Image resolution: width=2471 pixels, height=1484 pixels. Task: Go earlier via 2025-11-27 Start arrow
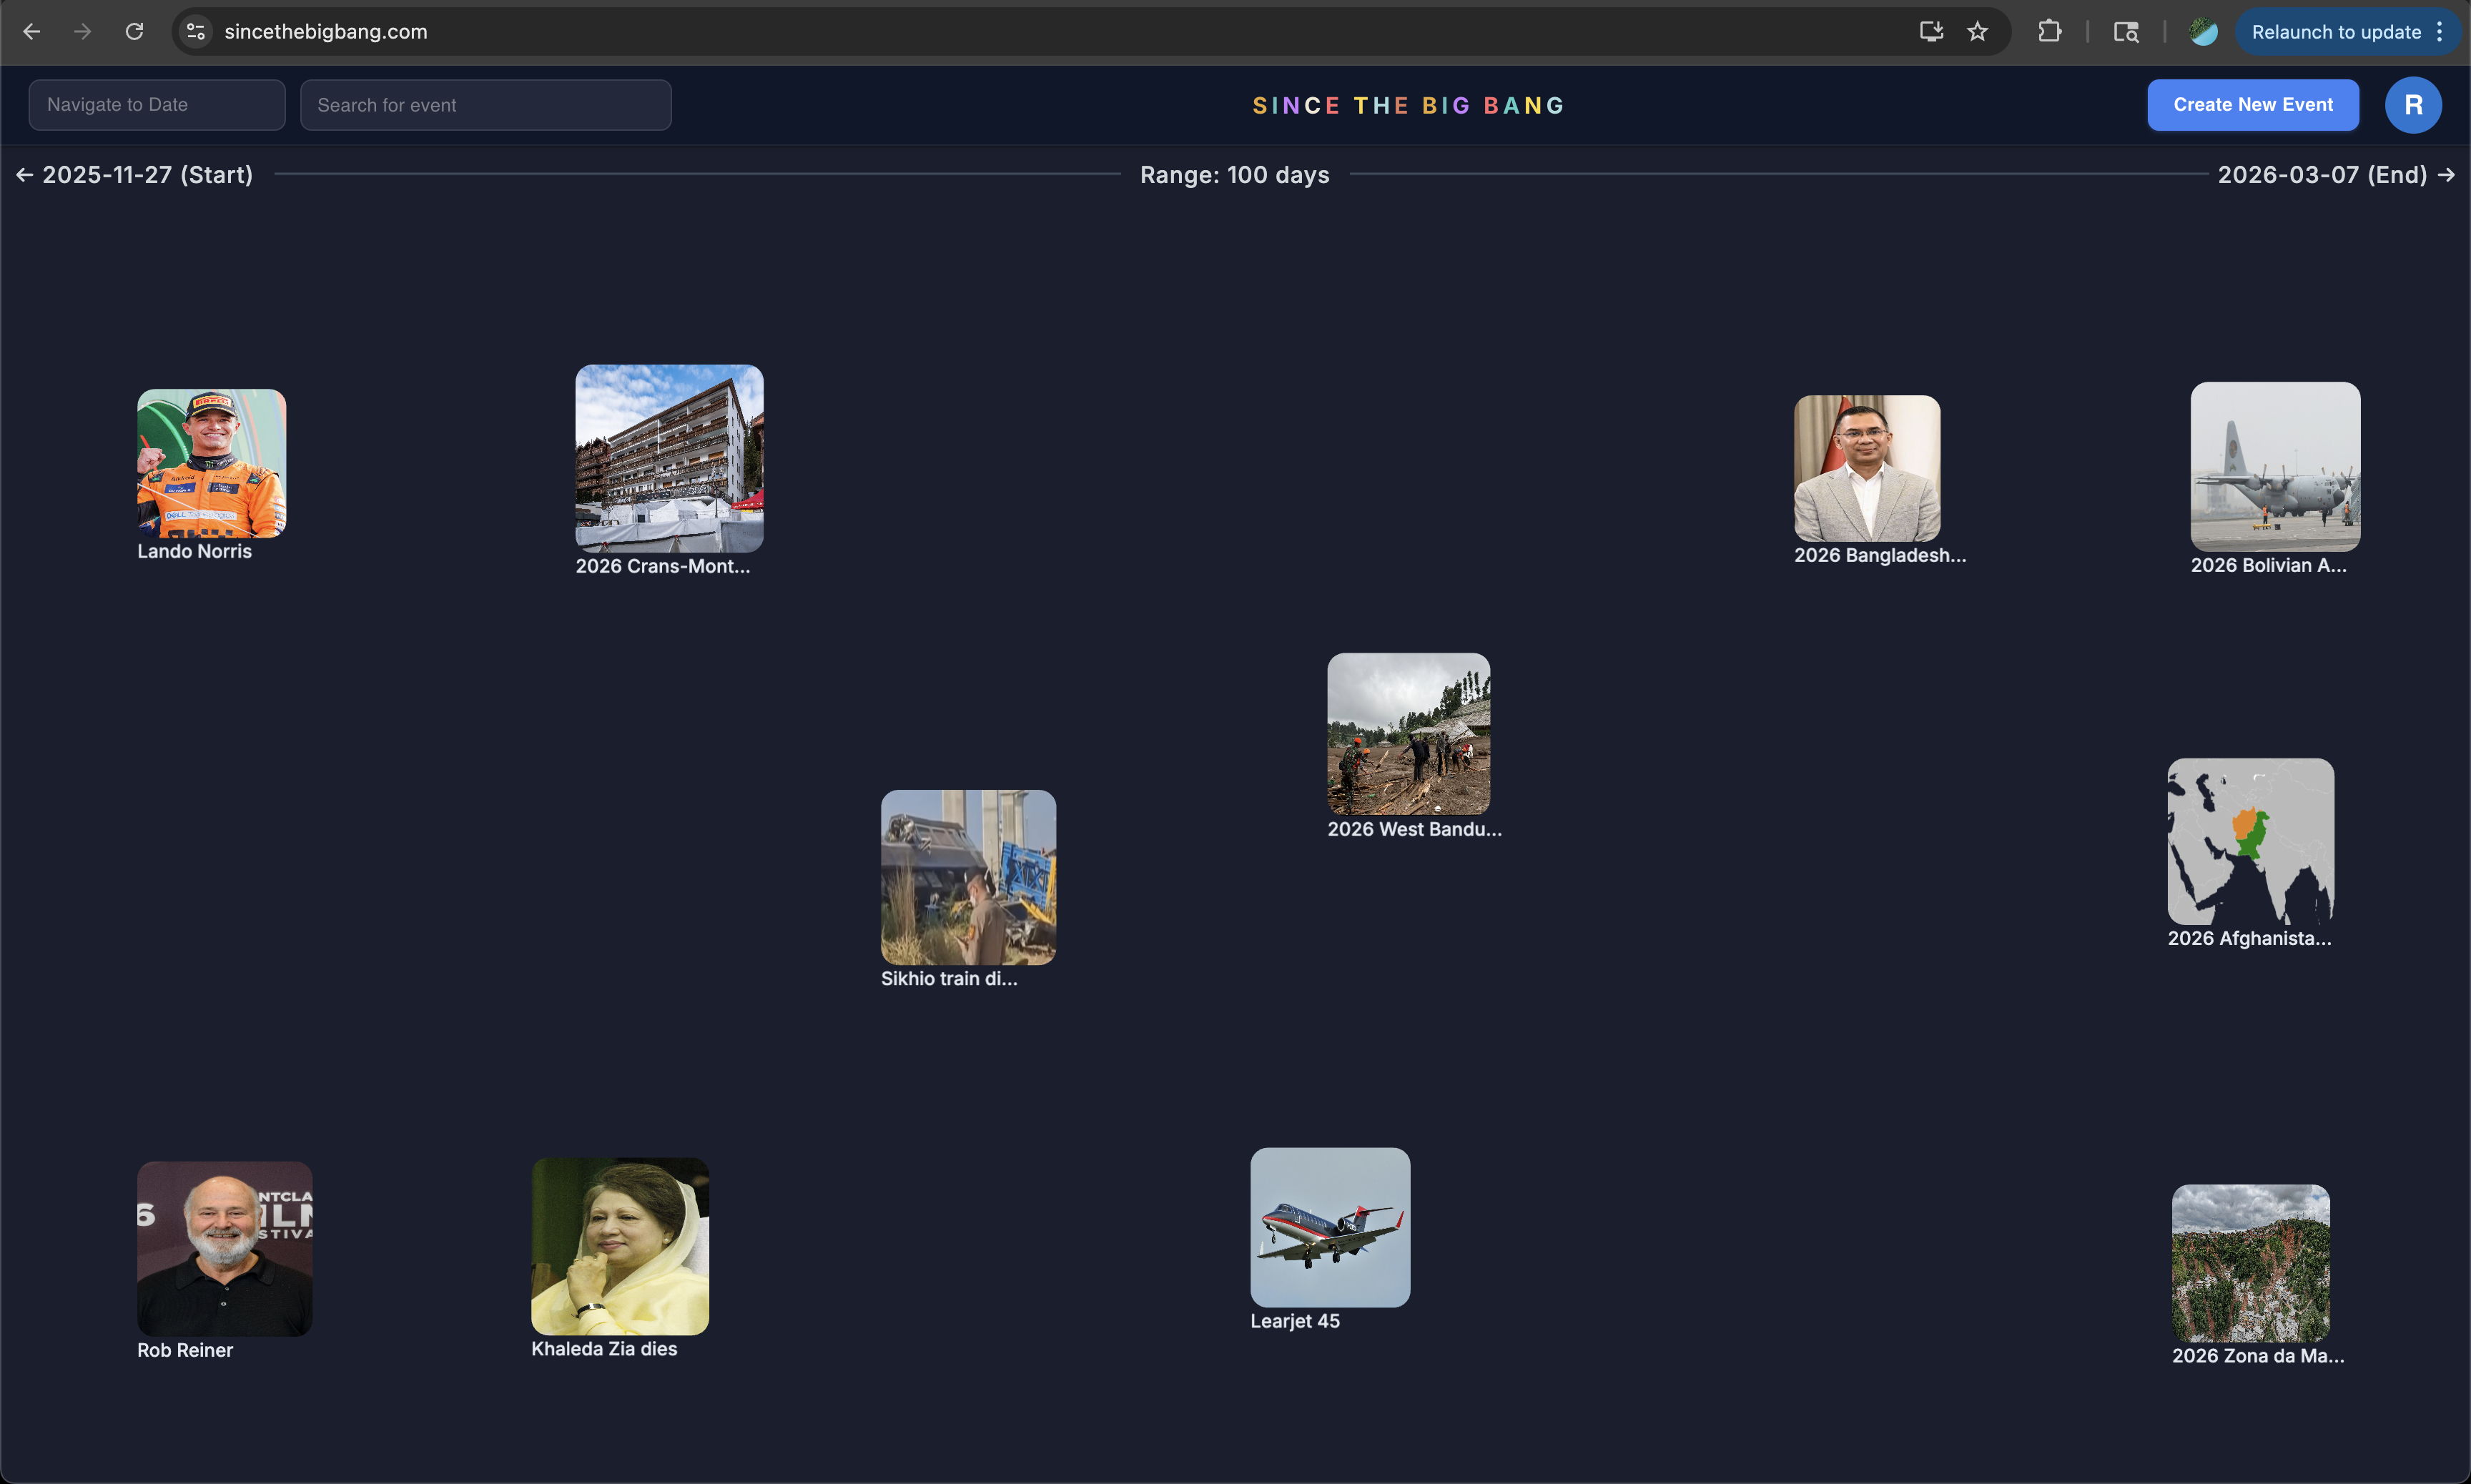coord(25,175)
